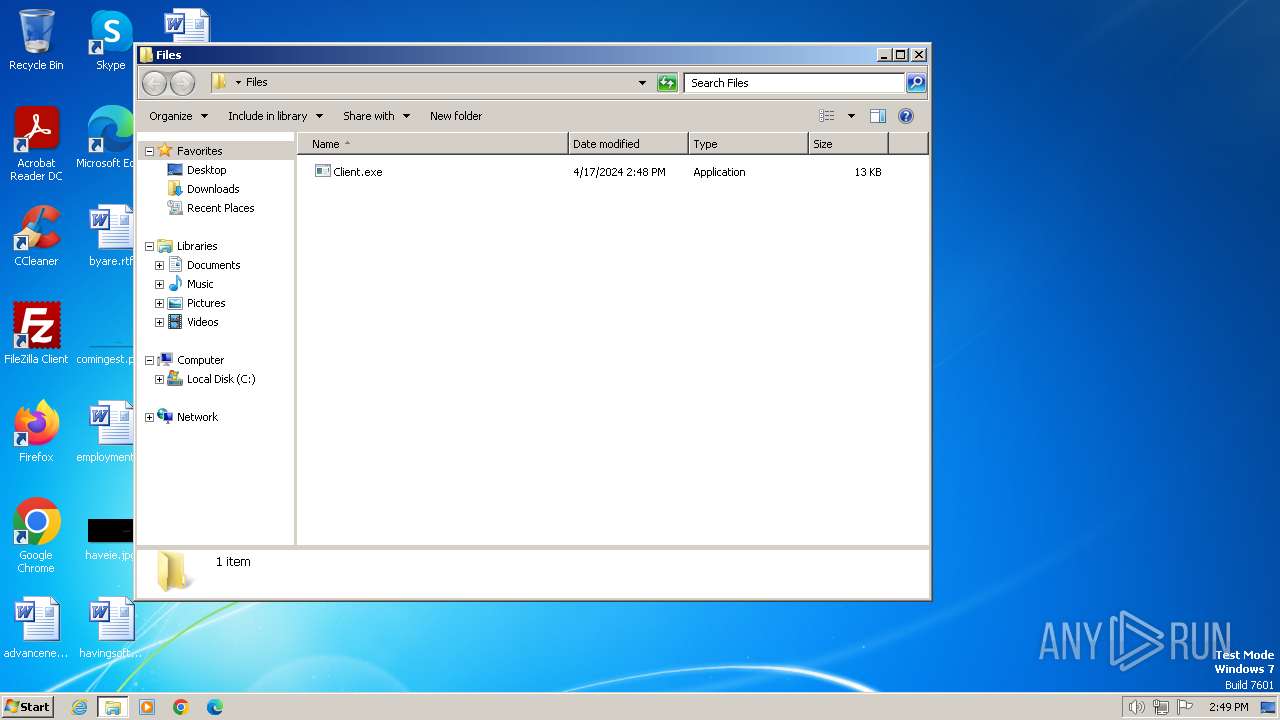This screenshot has width=1280, height=720.
Task: Open Firefox desktop shortcut
Action: point(36,431)
